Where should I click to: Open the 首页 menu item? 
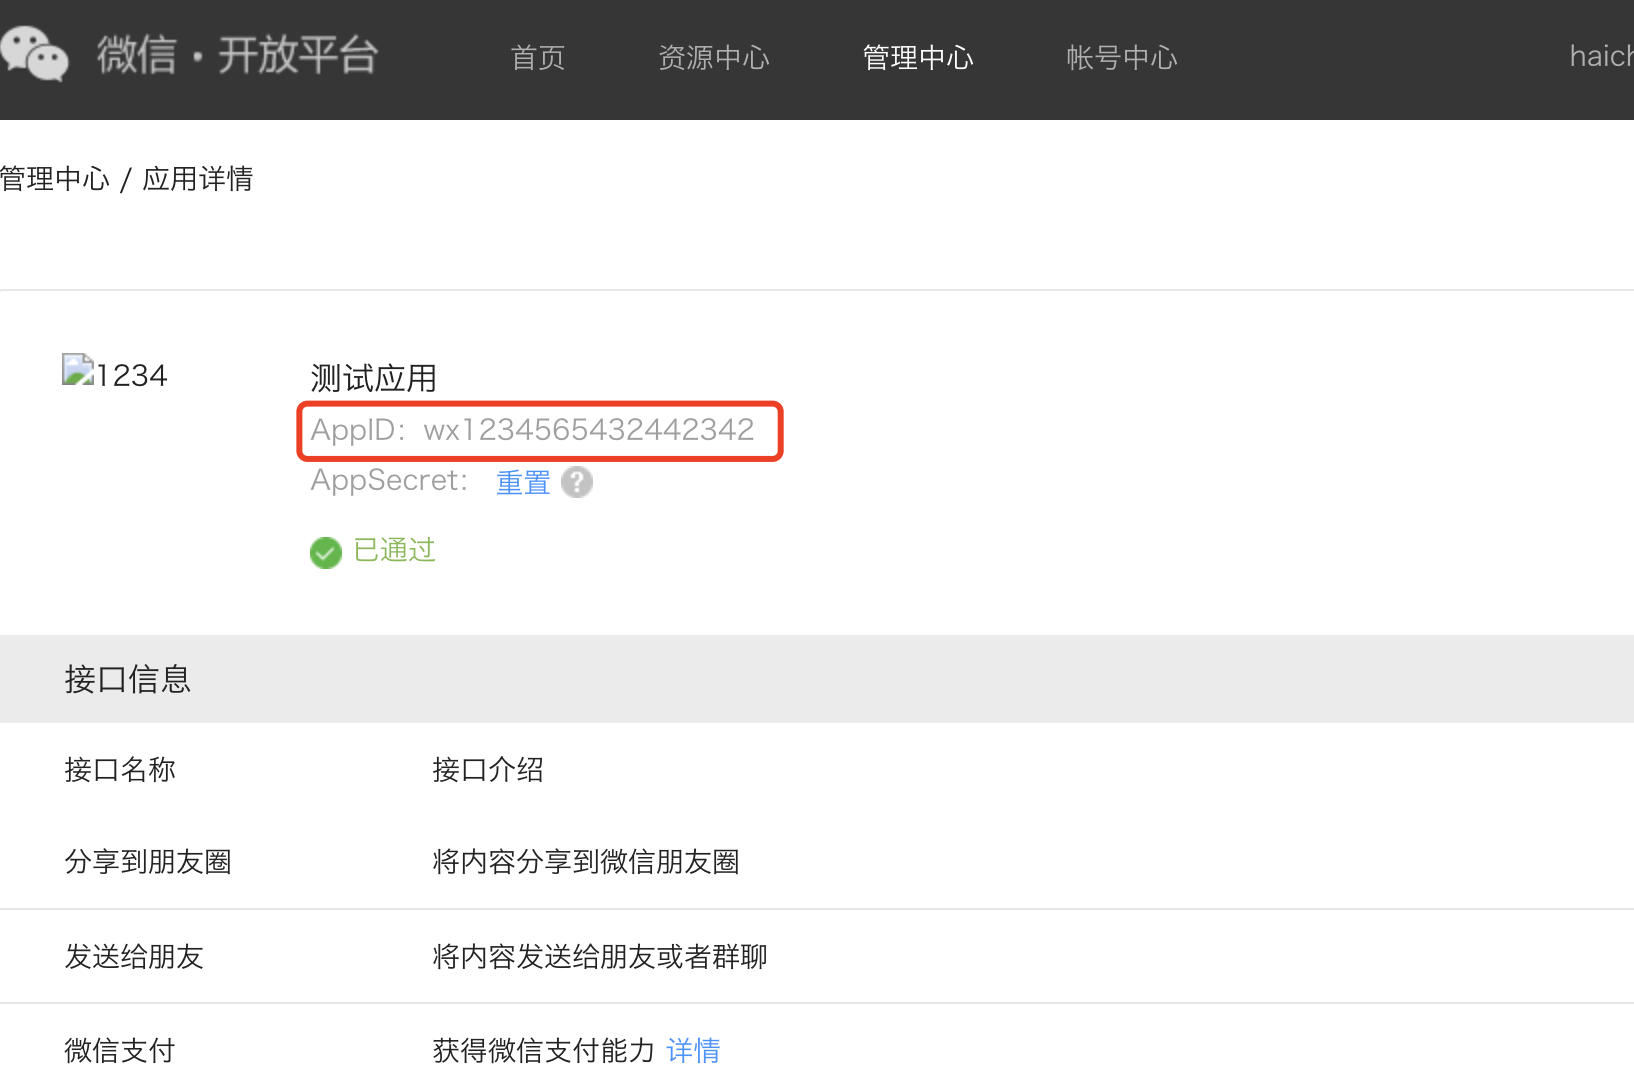coord(538,58)
